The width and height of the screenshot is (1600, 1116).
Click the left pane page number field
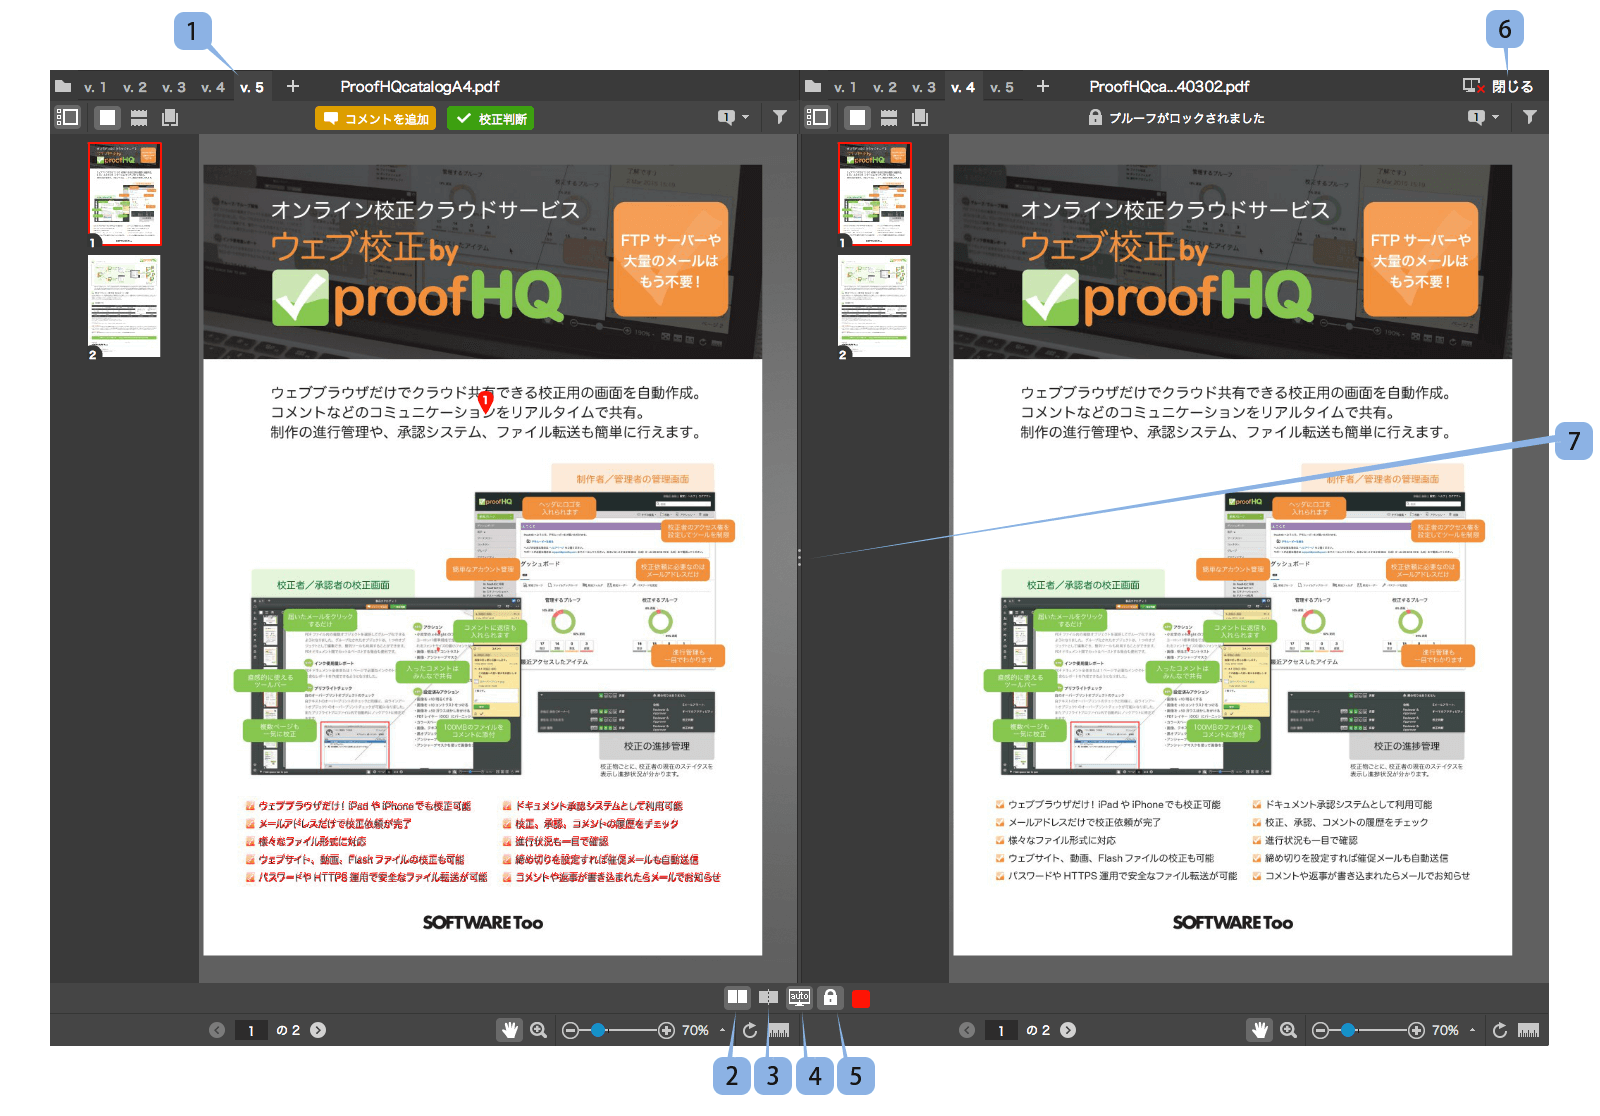click(x=251, y=1030)
